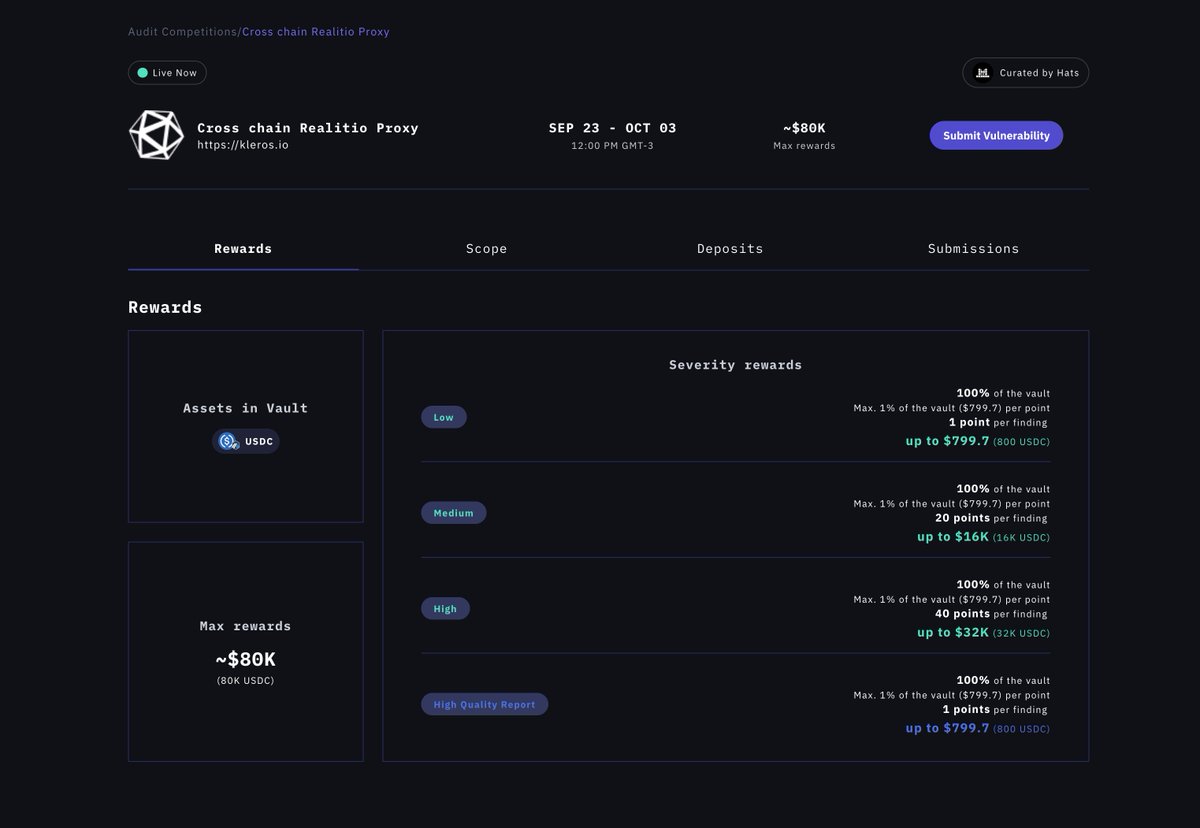The width and height of the screenshot is (1200, 828).
Task: Click the Severity rewards heading
Action: point(735,365)
